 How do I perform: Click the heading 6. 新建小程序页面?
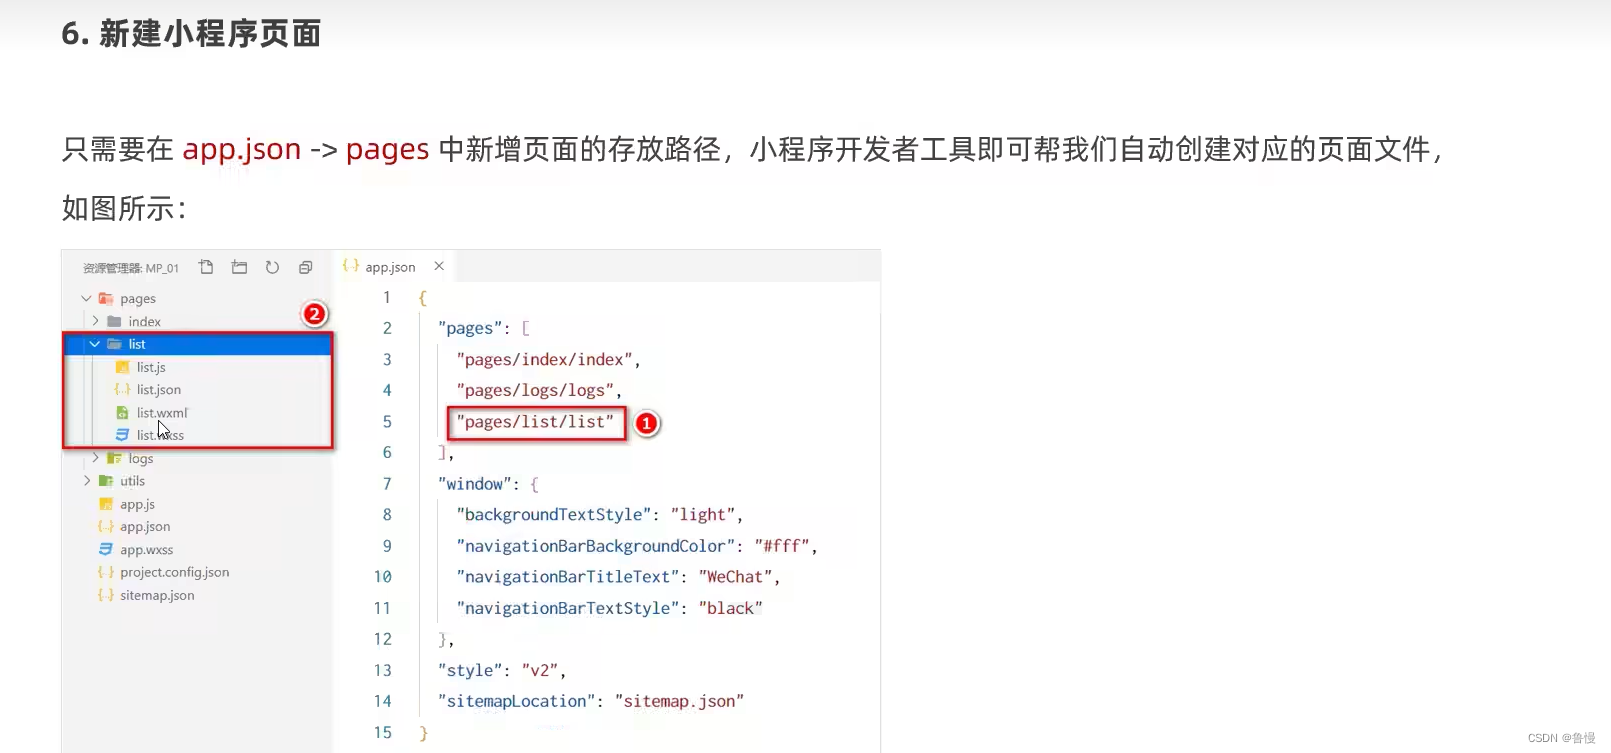pos(191,34)
